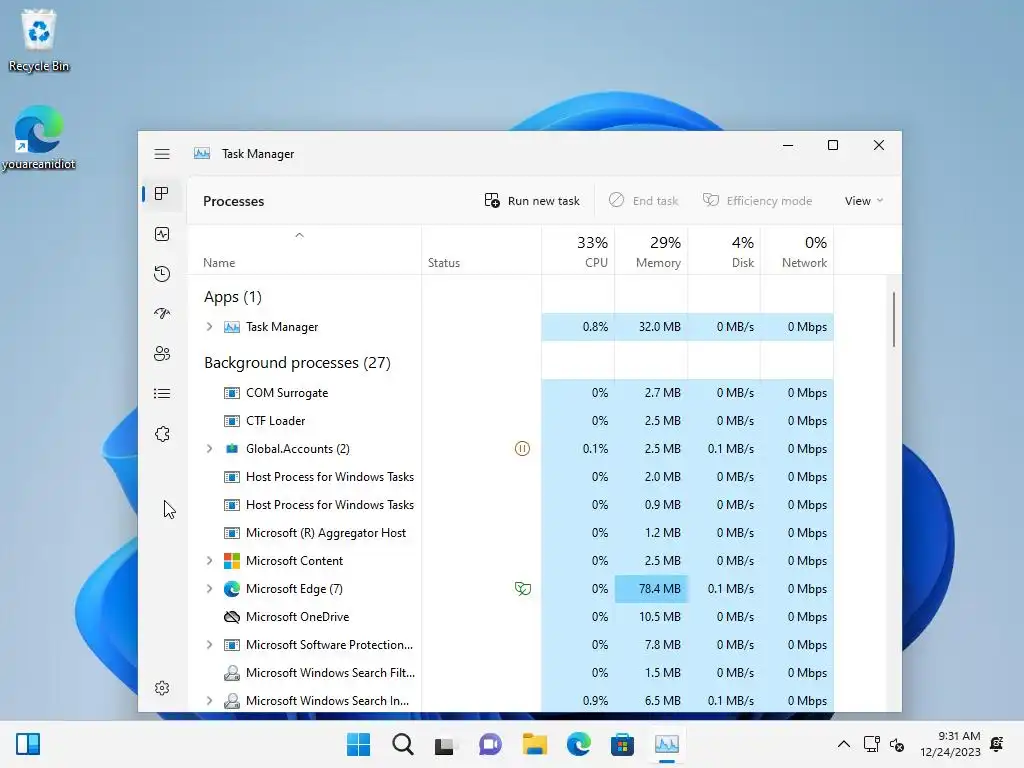Click the 10.5 MB OneDrive memory cell

(651, 616)
